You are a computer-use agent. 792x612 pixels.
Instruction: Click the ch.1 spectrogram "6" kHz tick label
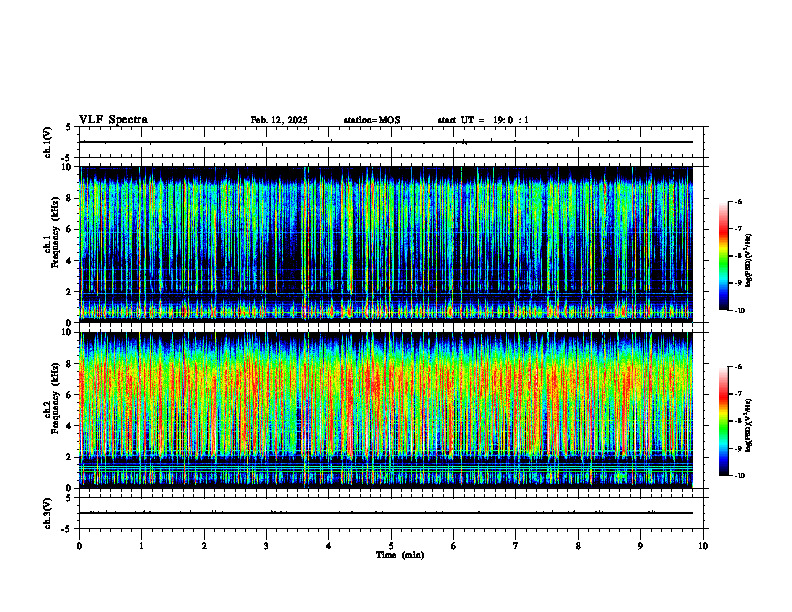pos(69,230)
